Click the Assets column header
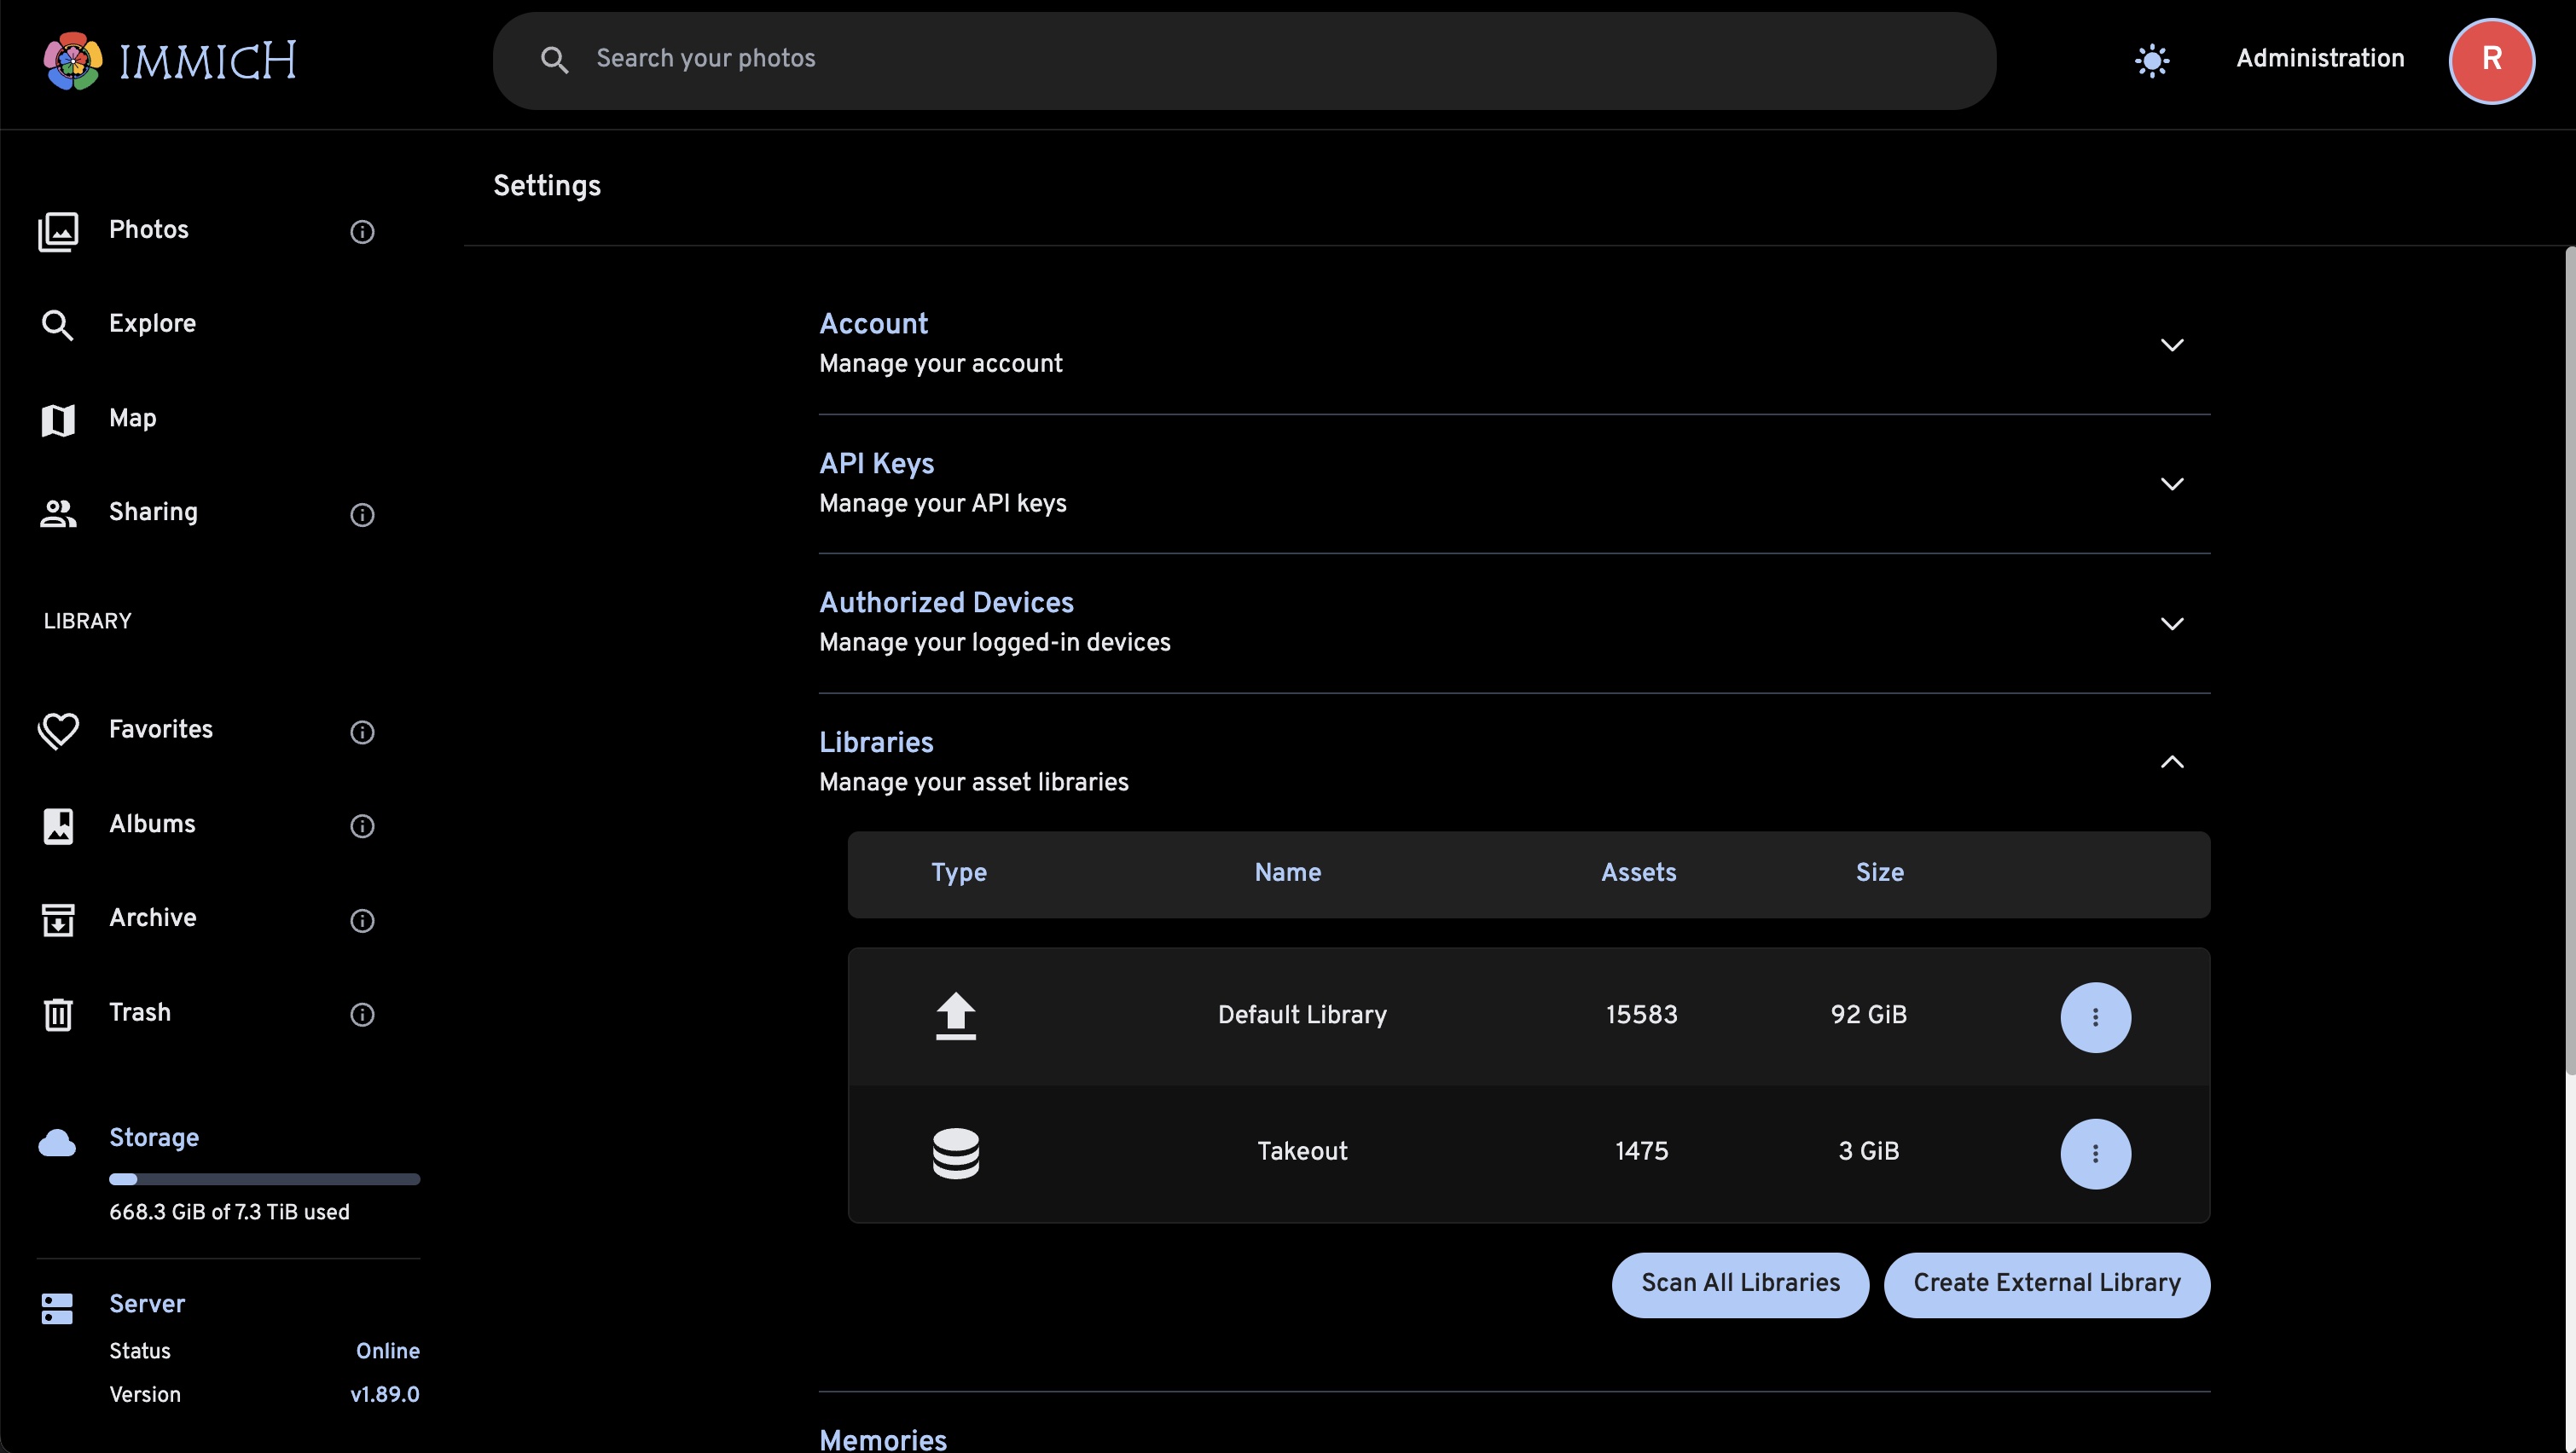2576x1453 pixels. click(1638, 873)
